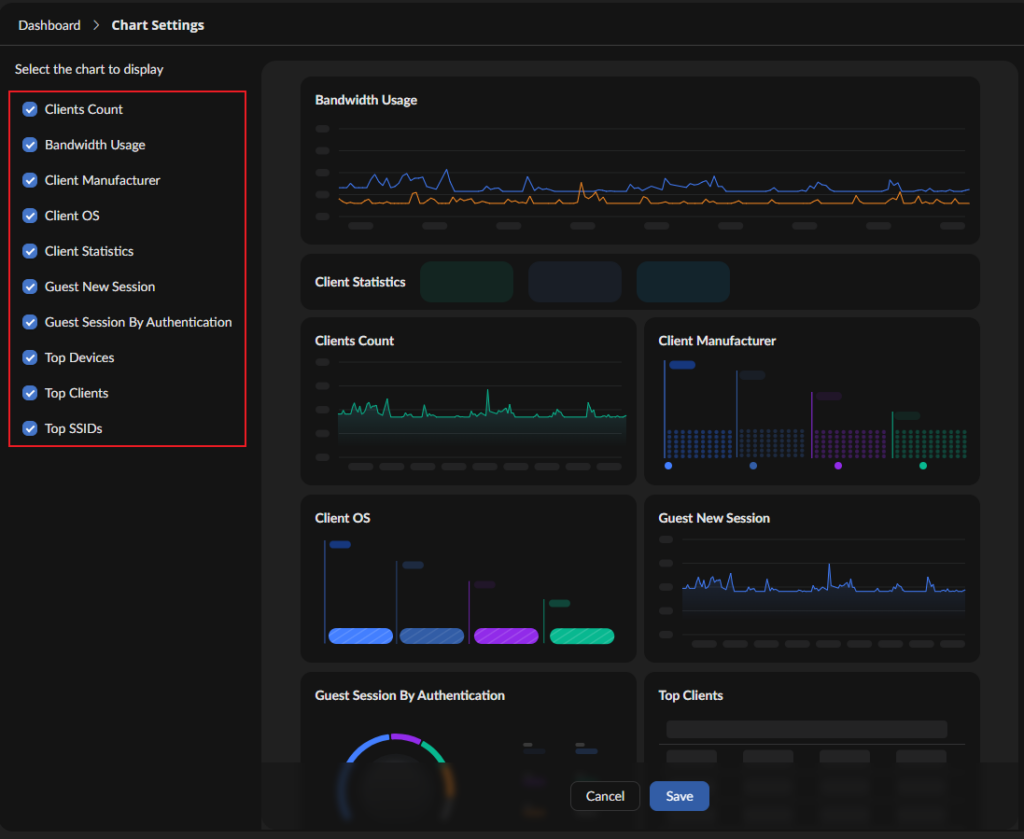Select Guest Session By Authentication preview

[468, 751]
